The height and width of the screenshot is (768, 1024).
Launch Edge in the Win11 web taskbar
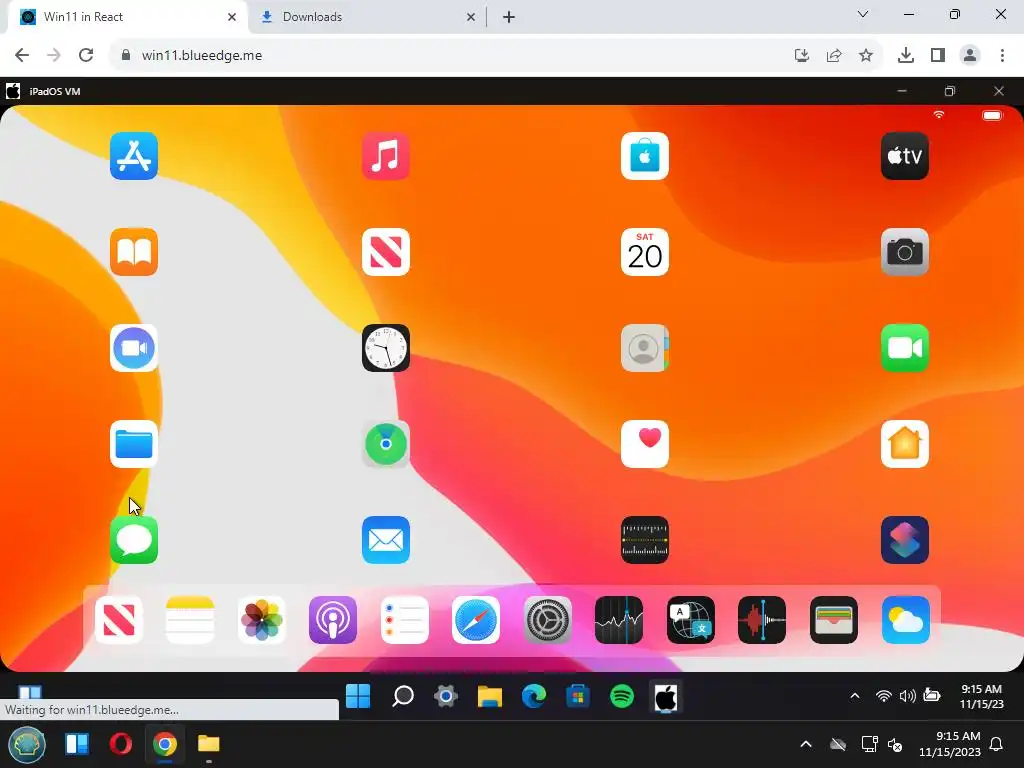tap(534, 696)
